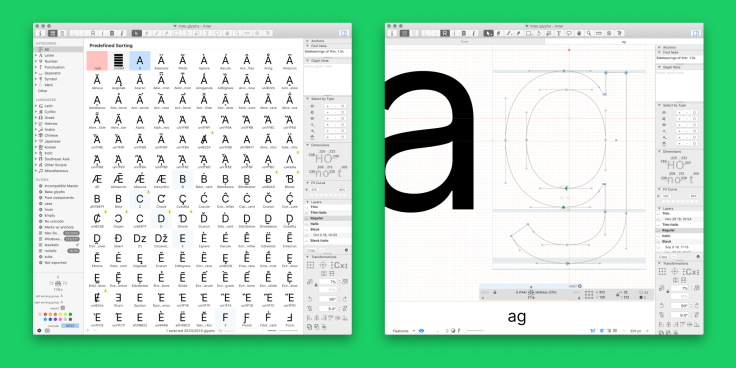The height and width of the screenshot is (368, 736).
Task: Toggle the export checkbox in glyph info
Action: coord(63,307)
